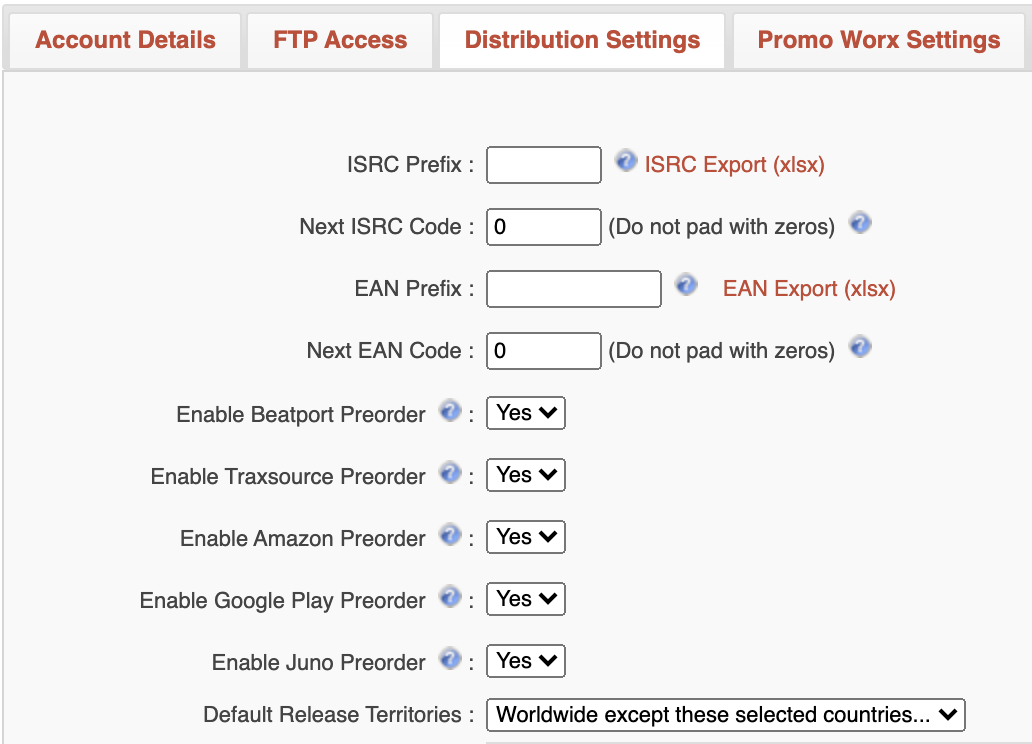Click the EAN Export (xlsx) link
Viewport: 1032px width, 744px height.
click(x=809, y=289)
